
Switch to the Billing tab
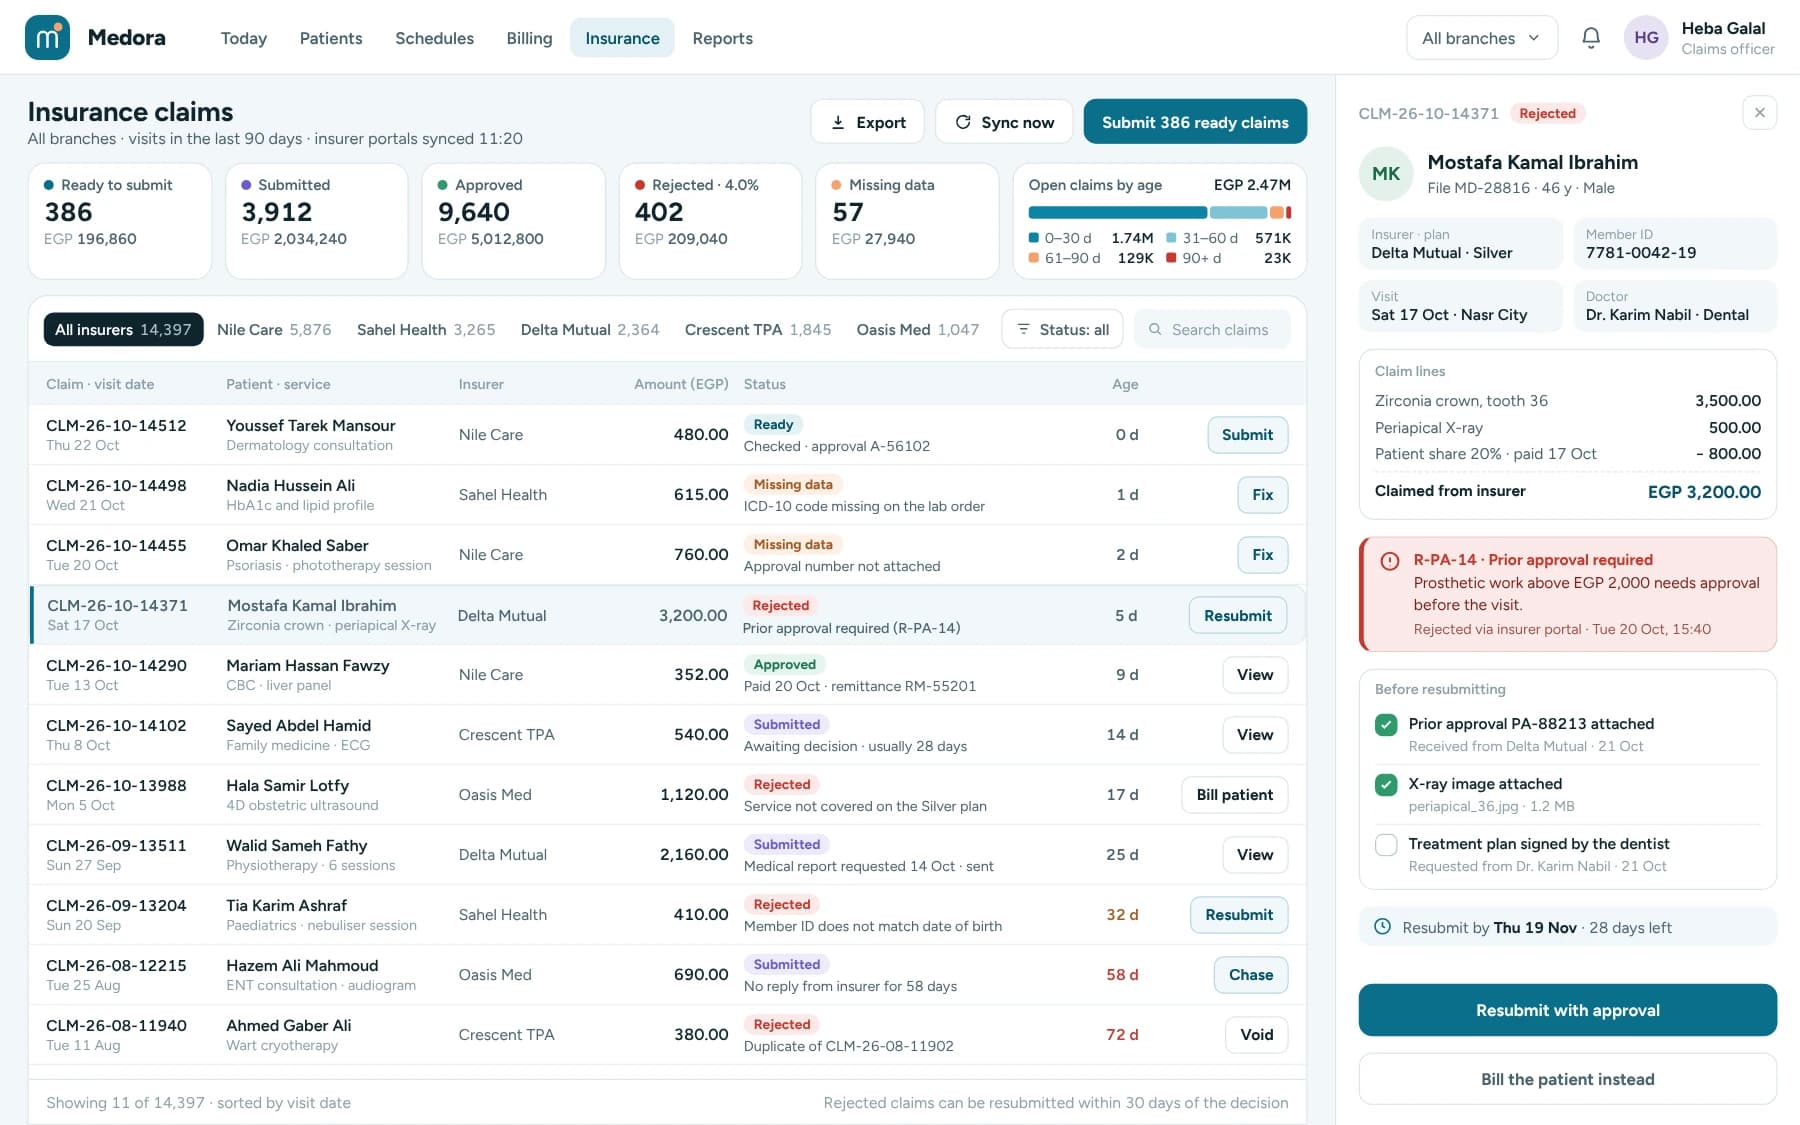coord(529,38)
